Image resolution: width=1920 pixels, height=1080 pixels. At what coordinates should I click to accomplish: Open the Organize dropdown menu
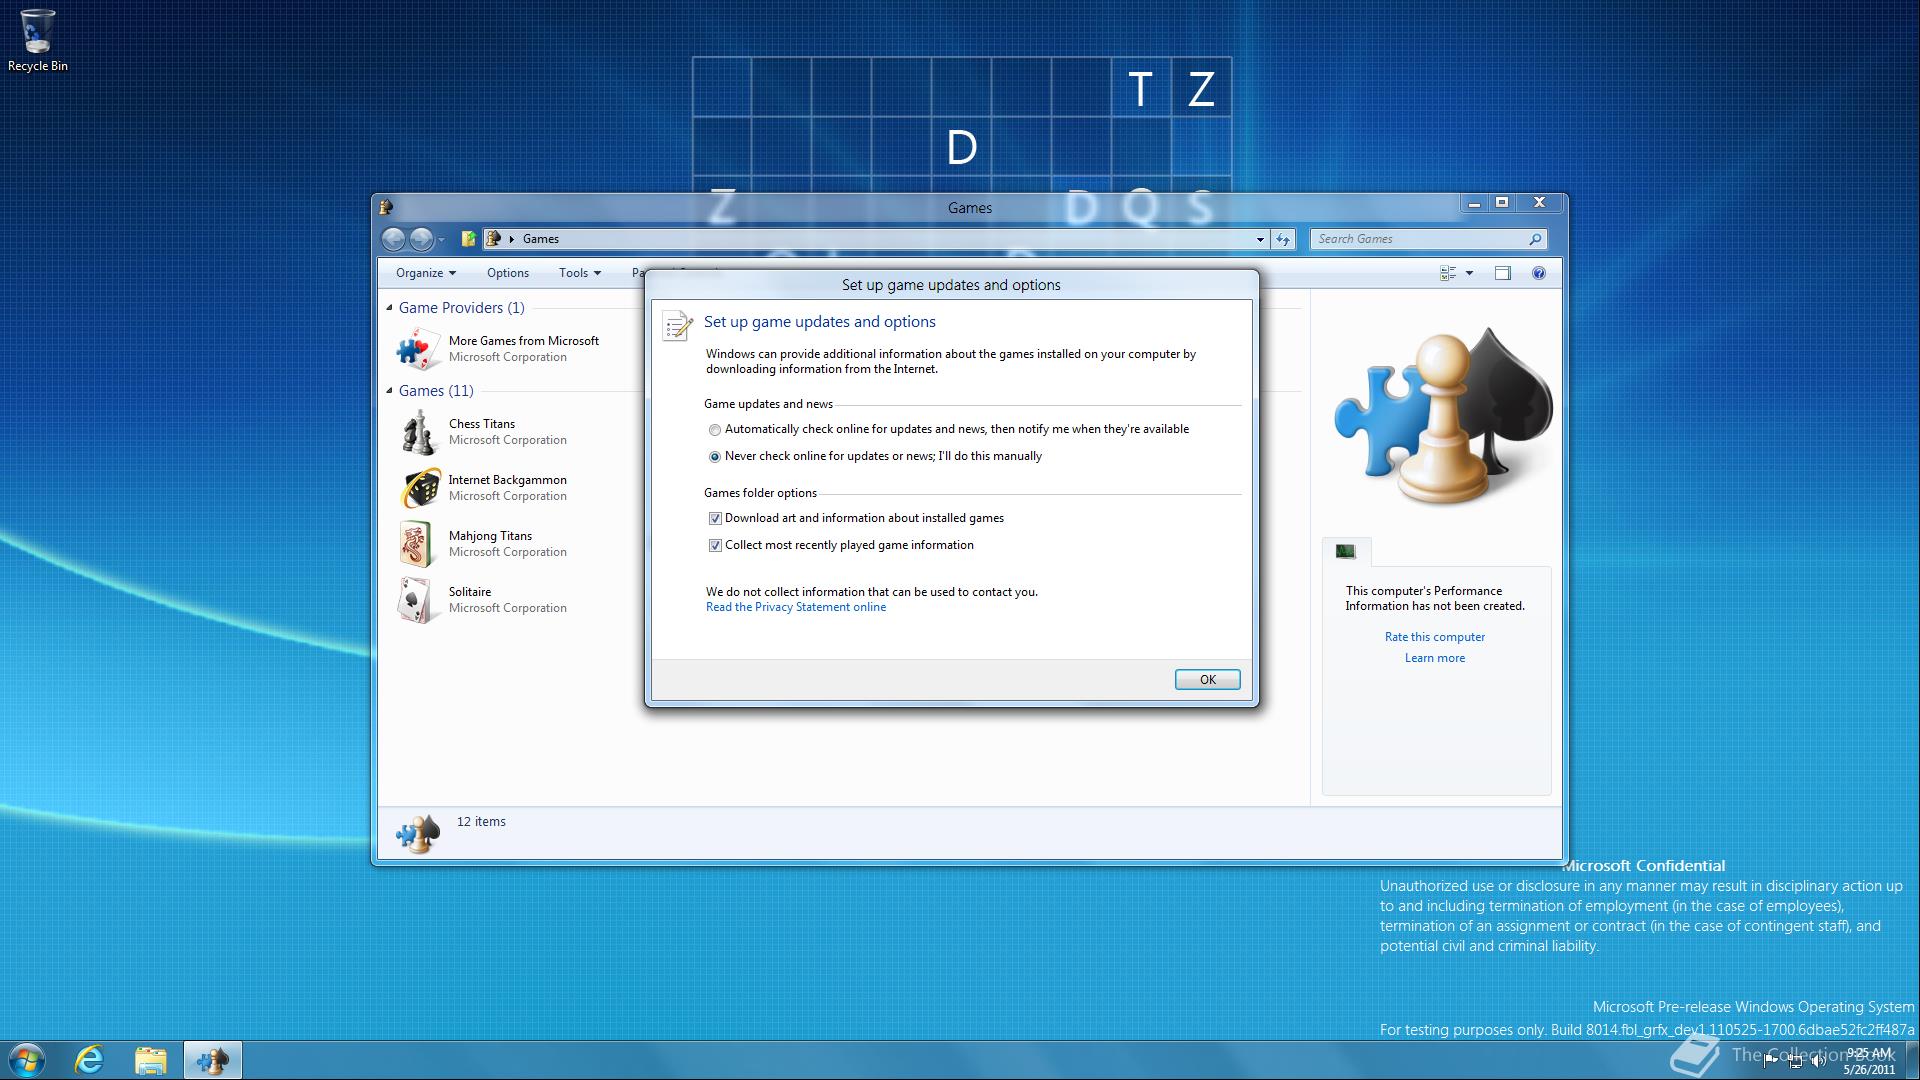(x=425, y=273)
